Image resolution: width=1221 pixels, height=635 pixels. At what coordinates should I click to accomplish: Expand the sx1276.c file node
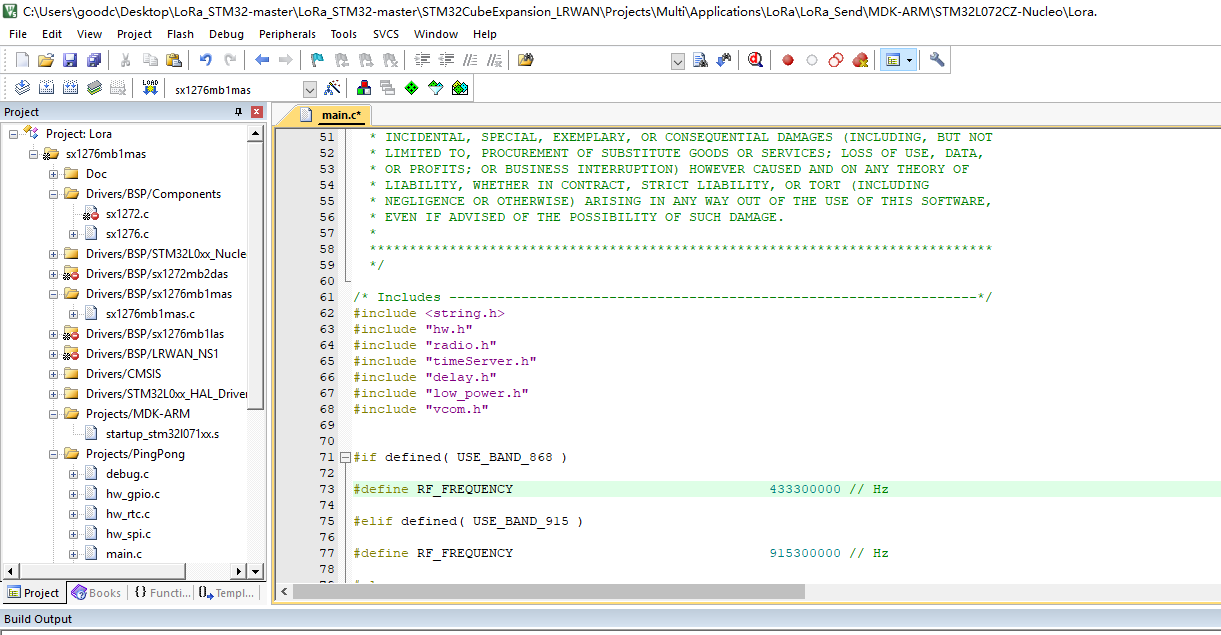pos(74,234)
